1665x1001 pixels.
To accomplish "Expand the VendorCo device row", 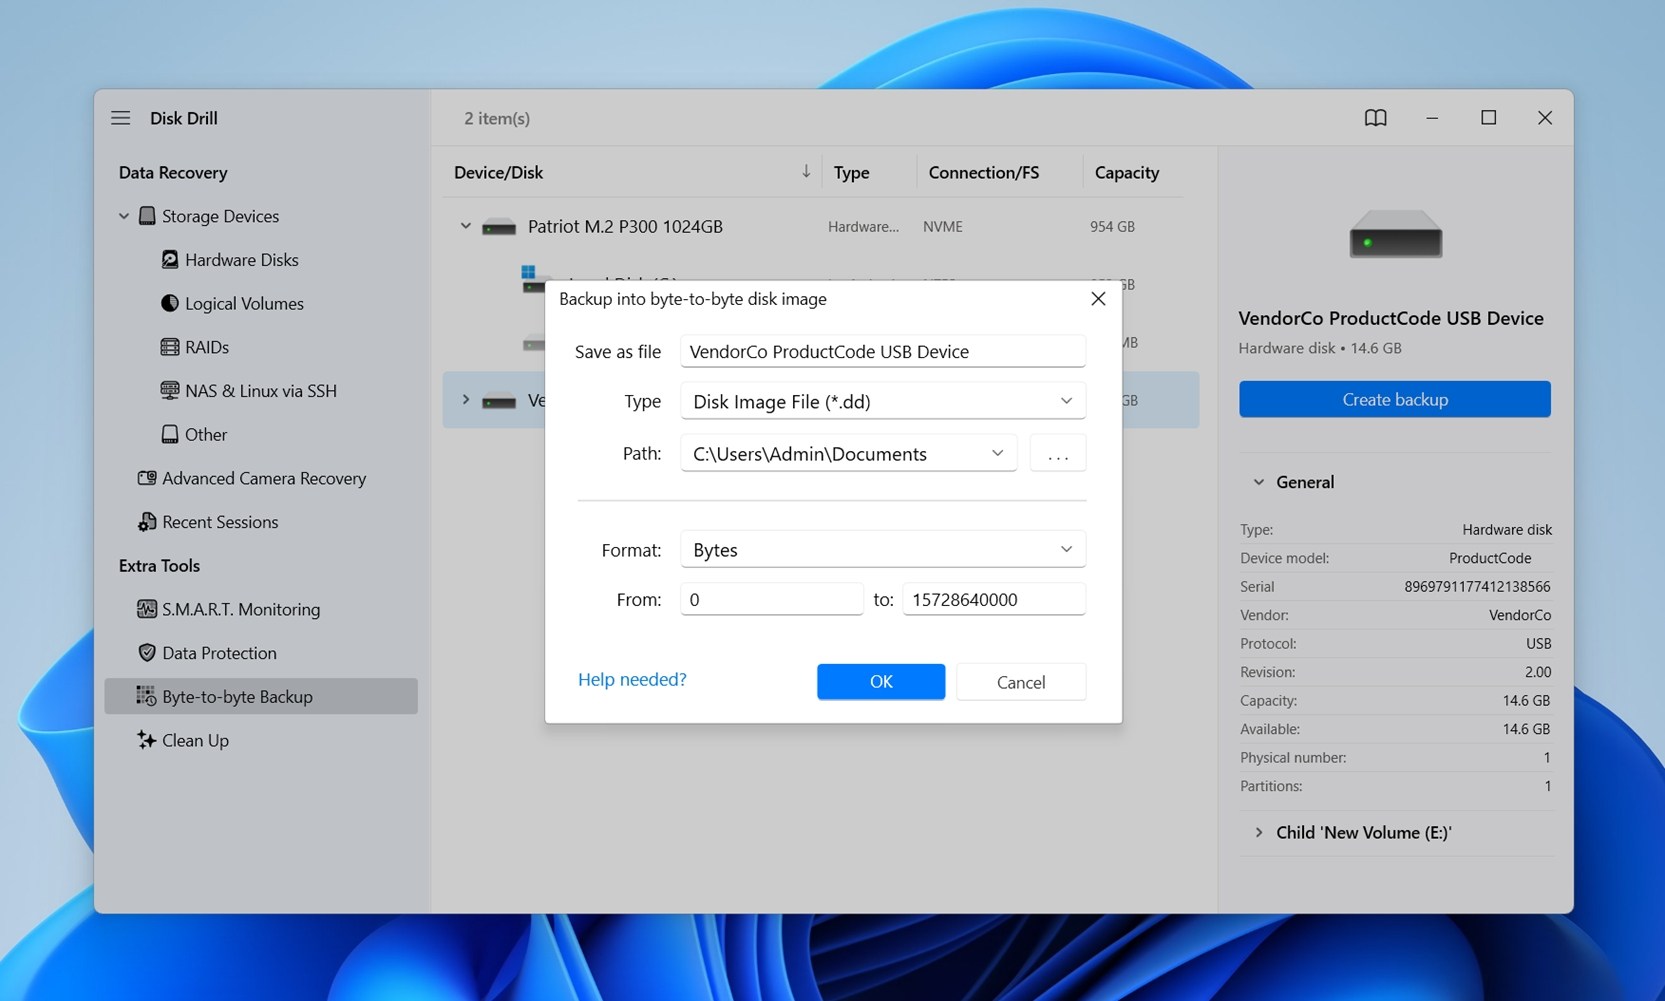I will click(465, 400).
